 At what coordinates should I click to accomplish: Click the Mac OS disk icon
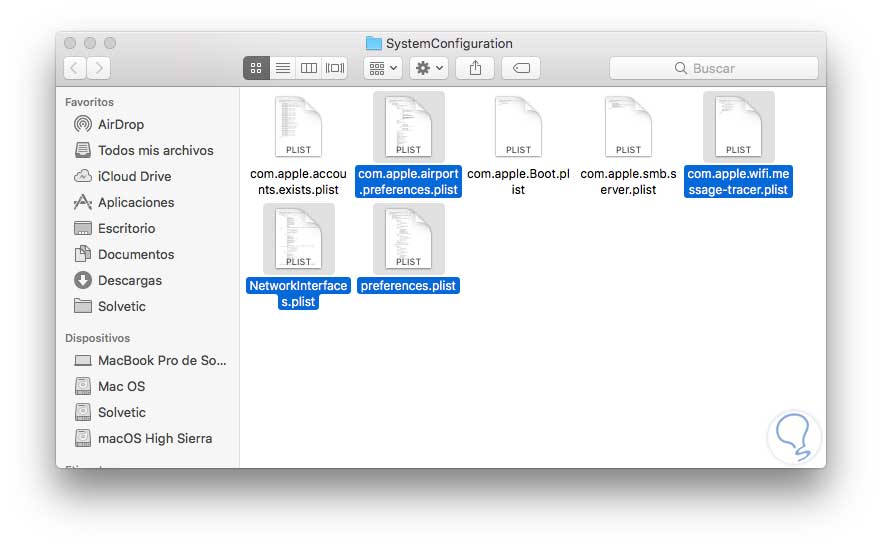coord(83,386)
